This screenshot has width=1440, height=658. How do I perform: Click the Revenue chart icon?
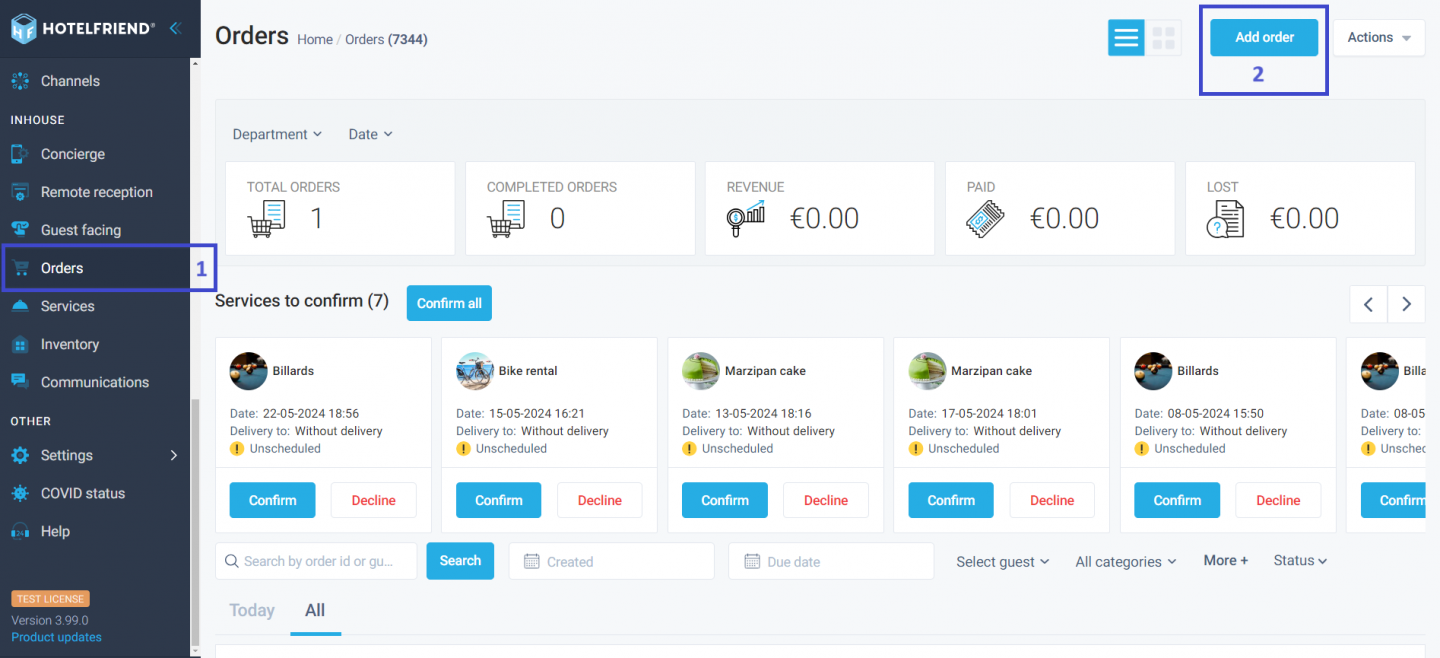click(746, 219)
